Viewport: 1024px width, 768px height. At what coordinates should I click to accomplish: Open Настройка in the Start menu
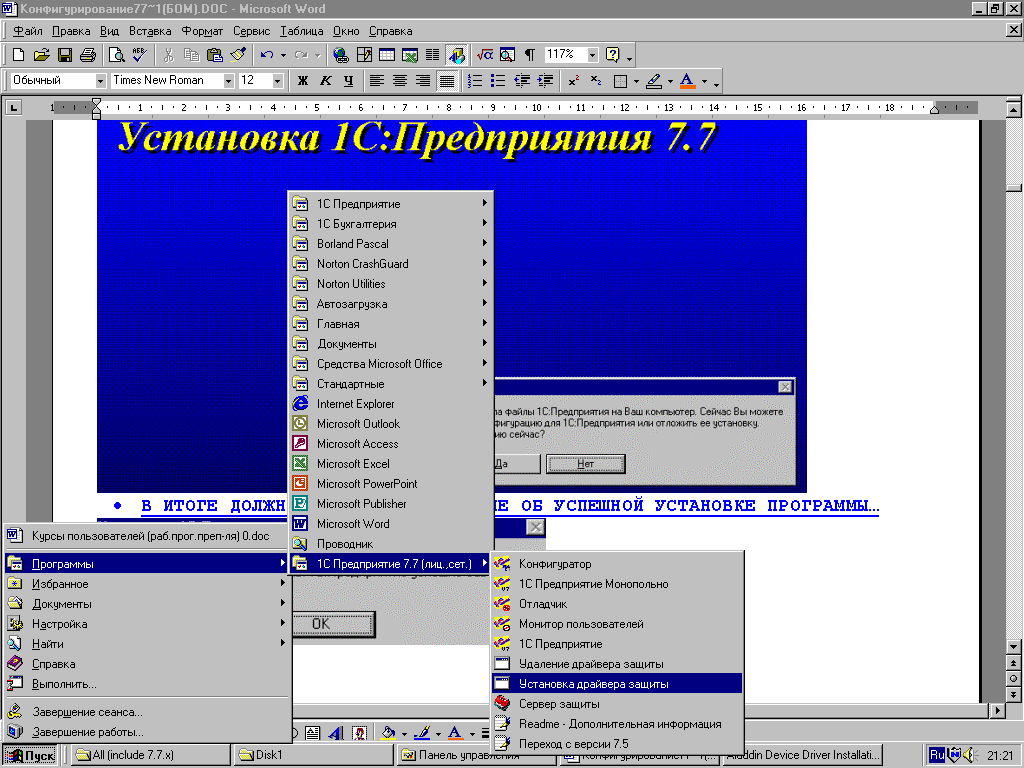147,624
